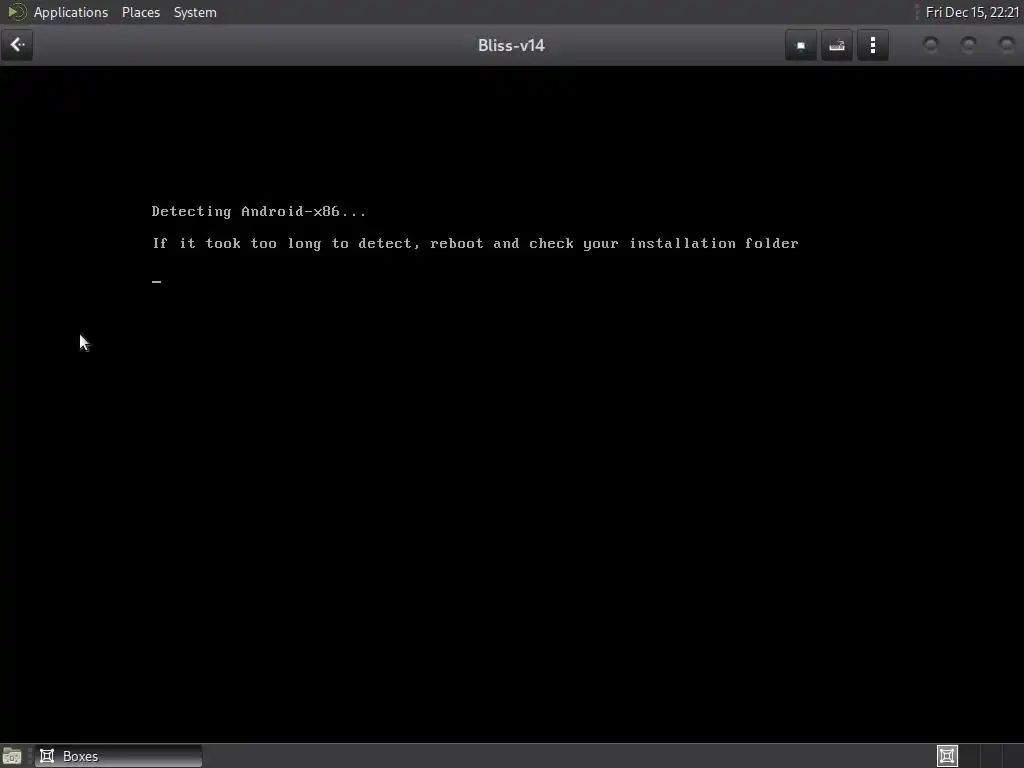Select the first workspace containing Boxes
This screenshot has height=768, width=1024.
point(947,756)
